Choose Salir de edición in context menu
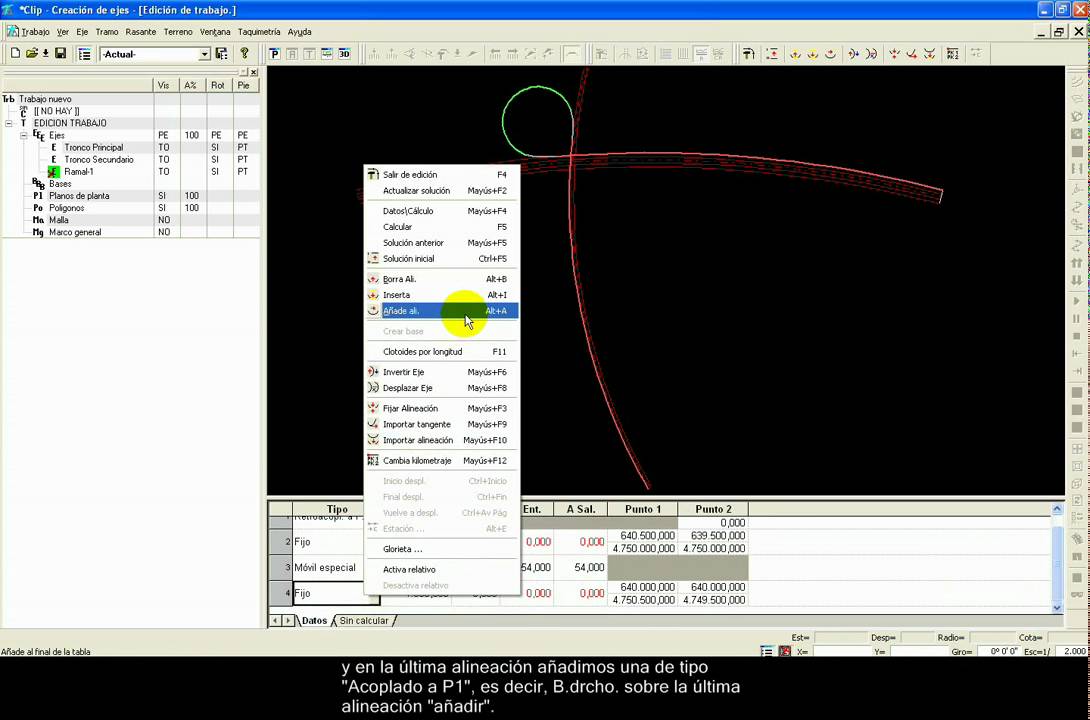 point(441,174)
